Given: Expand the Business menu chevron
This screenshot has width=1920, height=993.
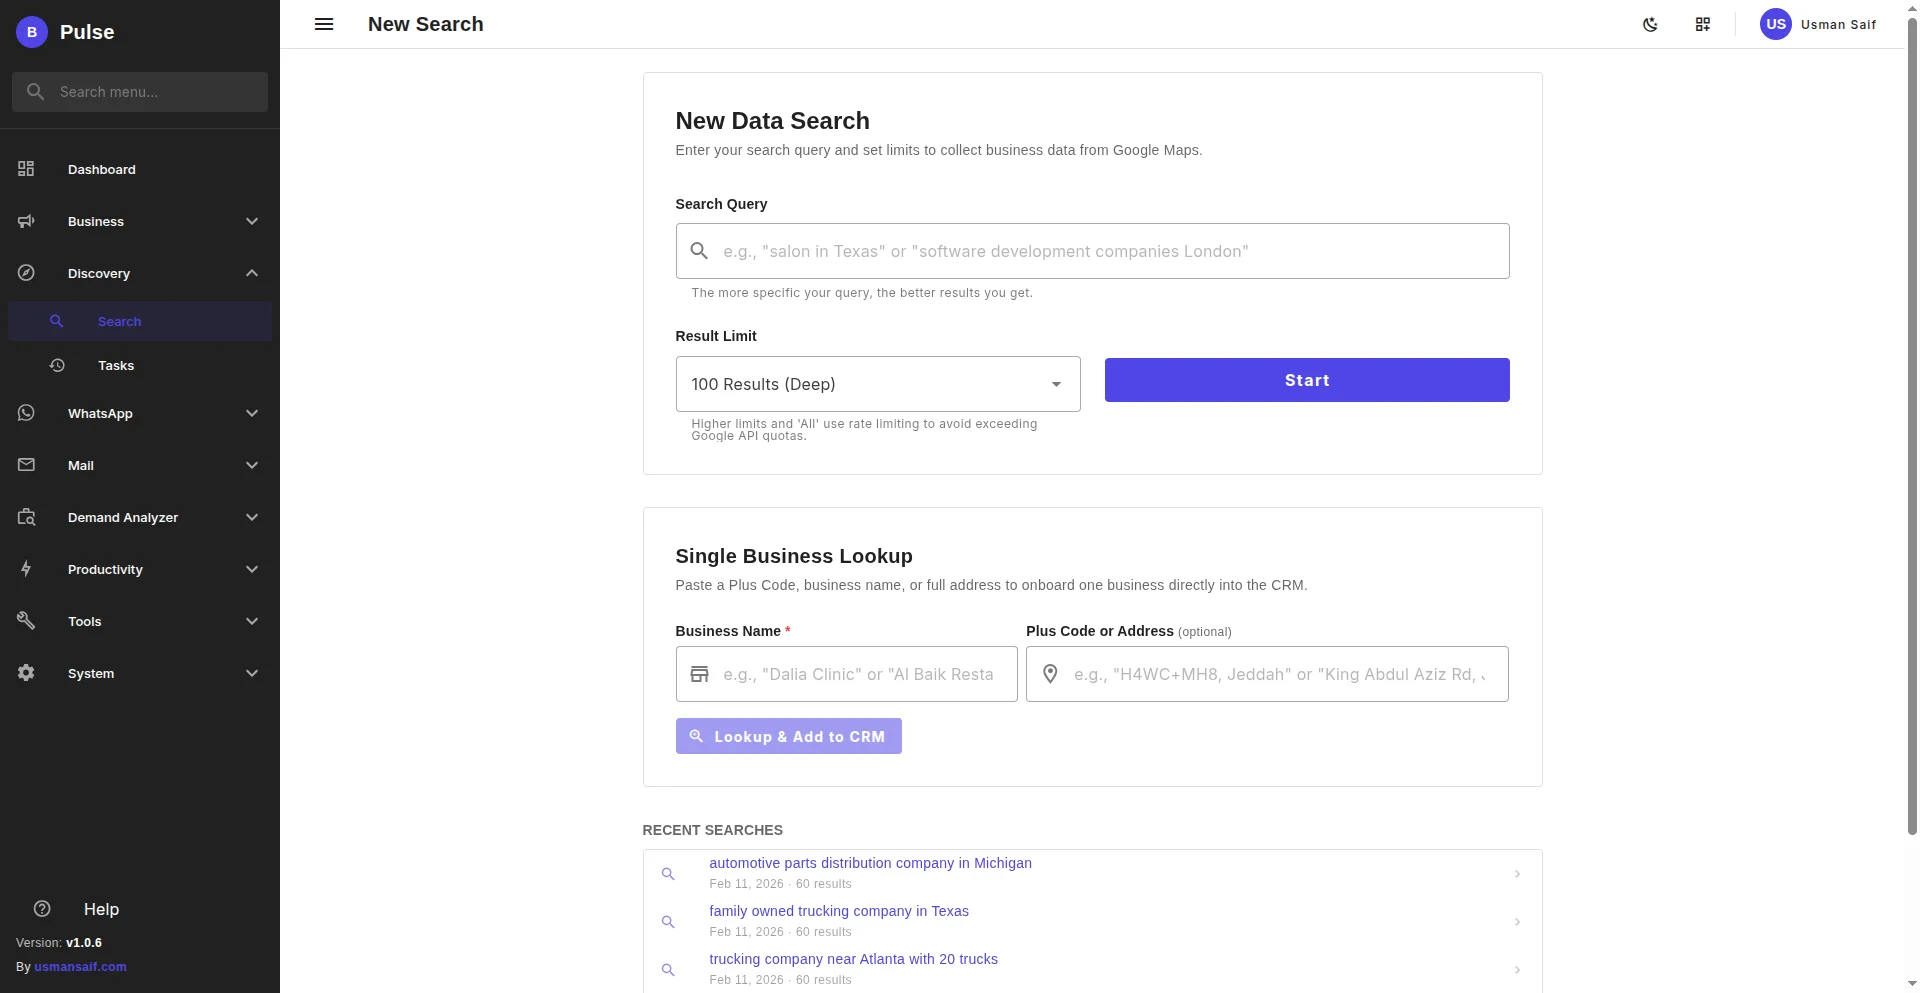Looking at the screenshot, I should (252, 221).
